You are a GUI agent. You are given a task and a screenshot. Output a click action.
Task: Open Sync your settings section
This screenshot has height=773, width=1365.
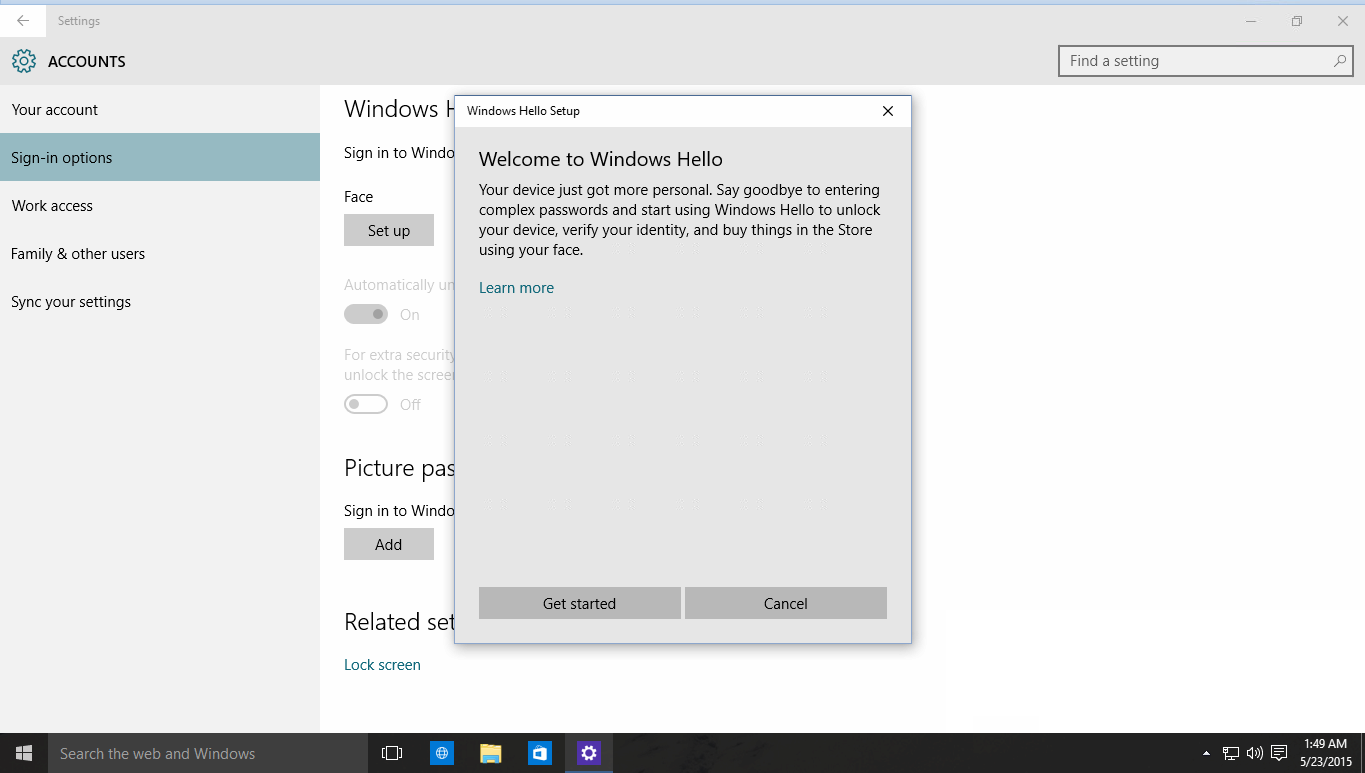pos(160,302)
